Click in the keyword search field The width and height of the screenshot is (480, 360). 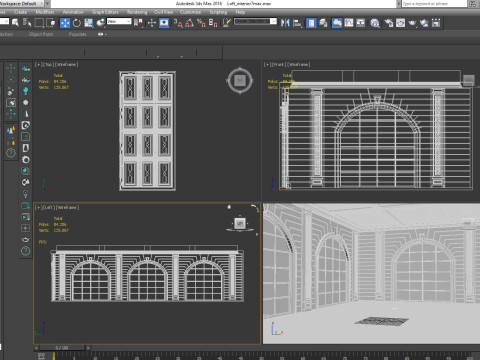(x=434, y=4)
